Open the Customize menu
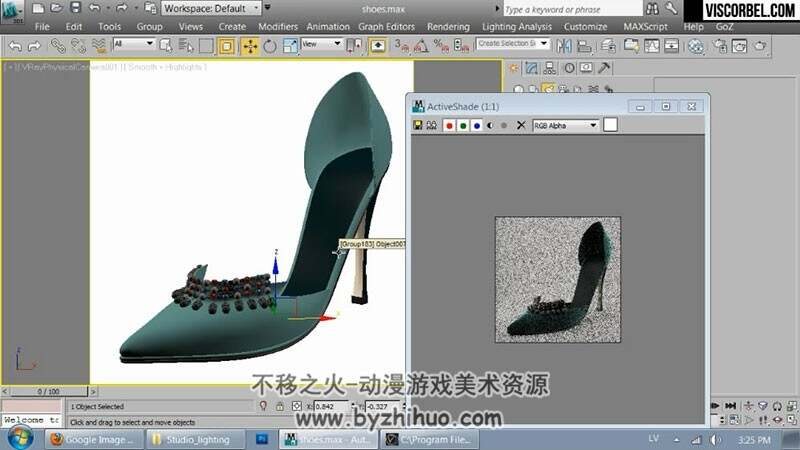800x450 pixels. coord(585,27)
